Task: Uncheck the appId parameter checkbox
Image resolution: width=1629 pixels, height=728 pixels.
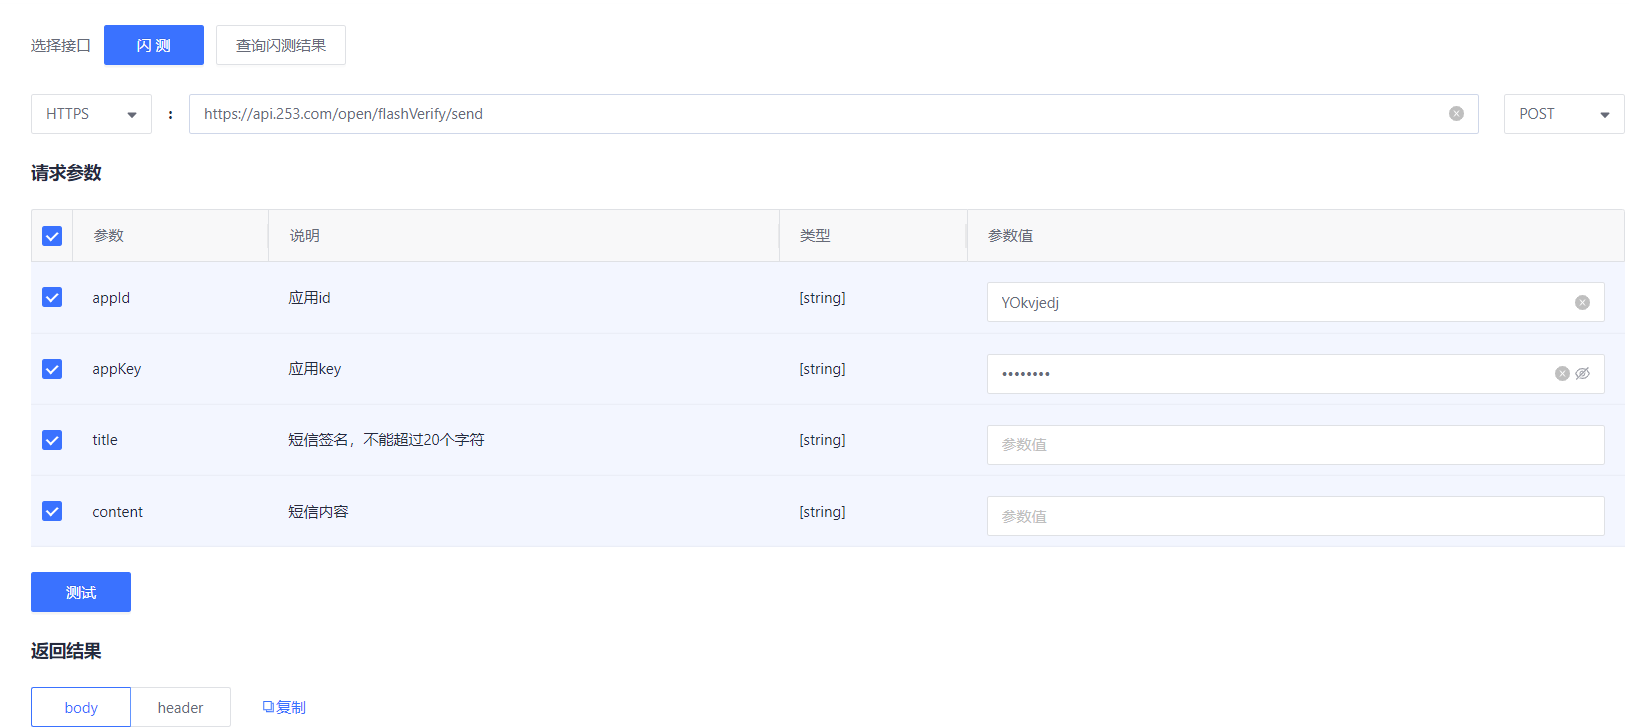Action: [52, 298]
